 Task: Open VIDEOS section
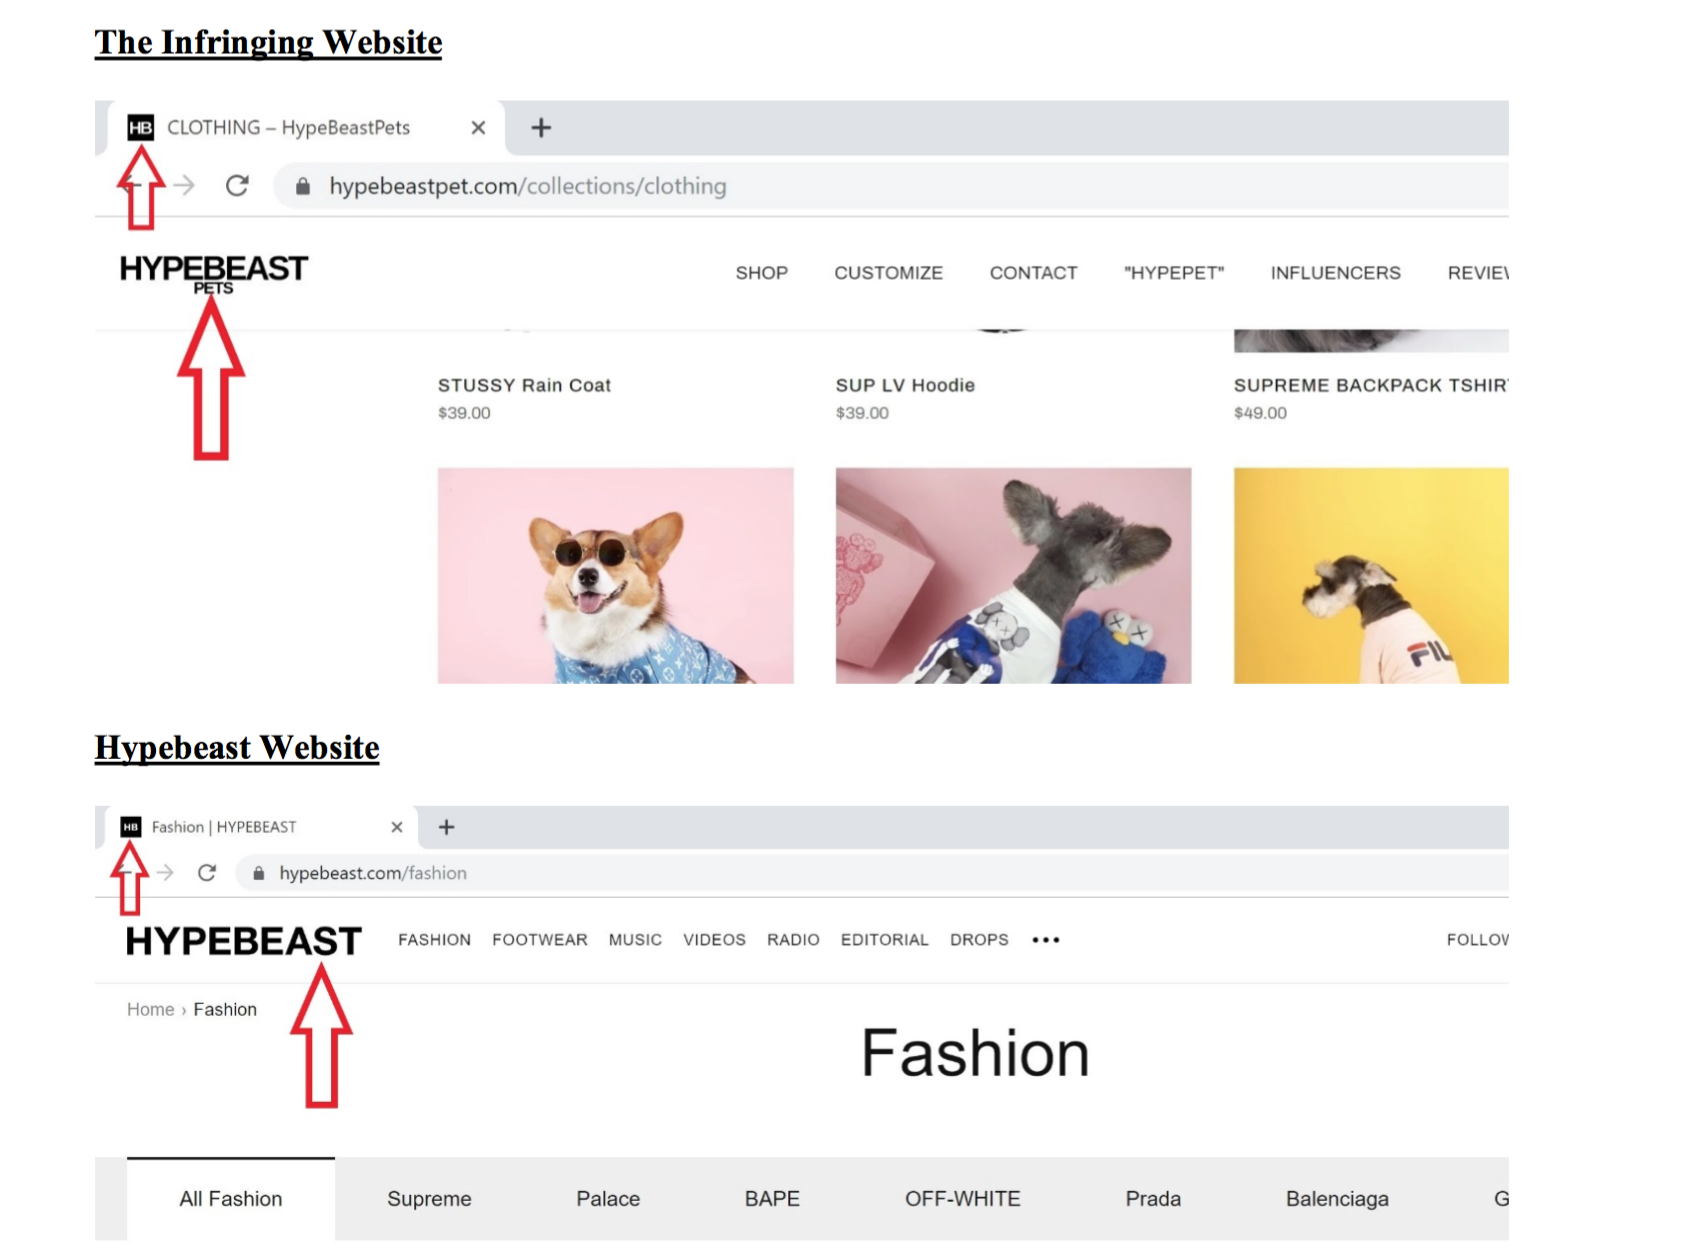(714, 940)
